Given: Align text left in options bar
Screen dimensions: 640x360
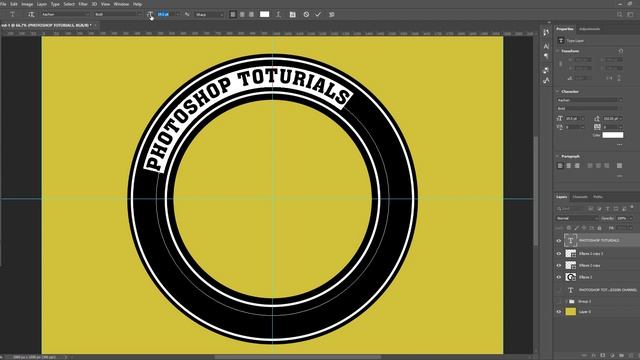Looking at the screenshot, I should pyautogui.click(x=233, y=14).
